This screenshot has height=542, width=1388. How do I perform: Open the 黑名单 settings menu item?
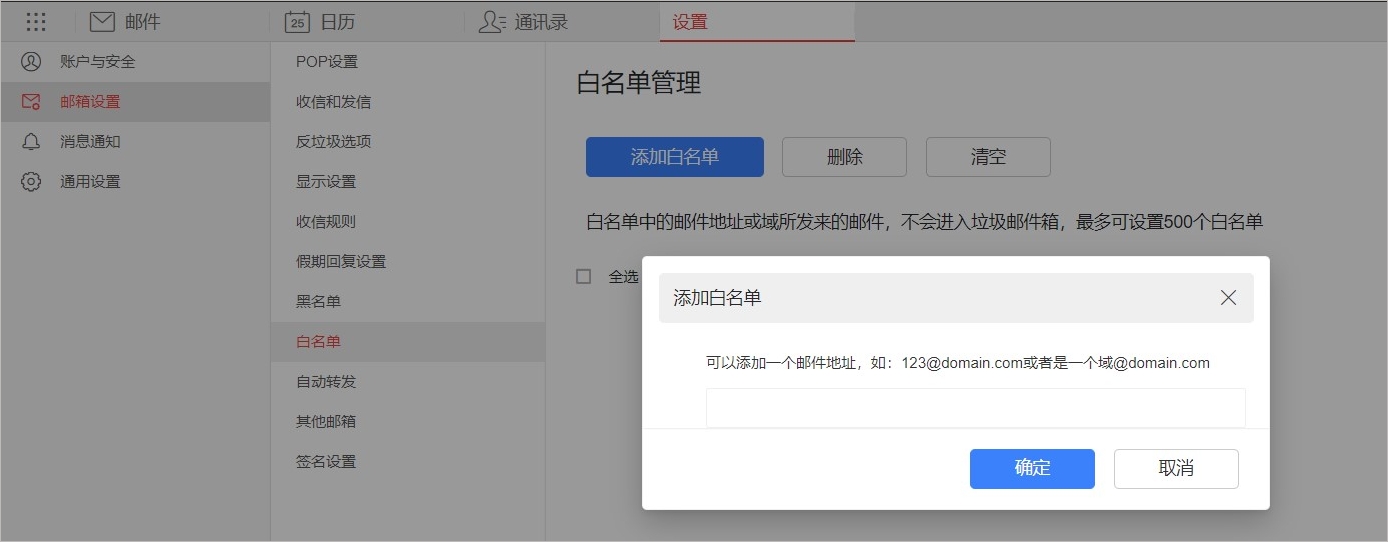click(x=318, y=302)
